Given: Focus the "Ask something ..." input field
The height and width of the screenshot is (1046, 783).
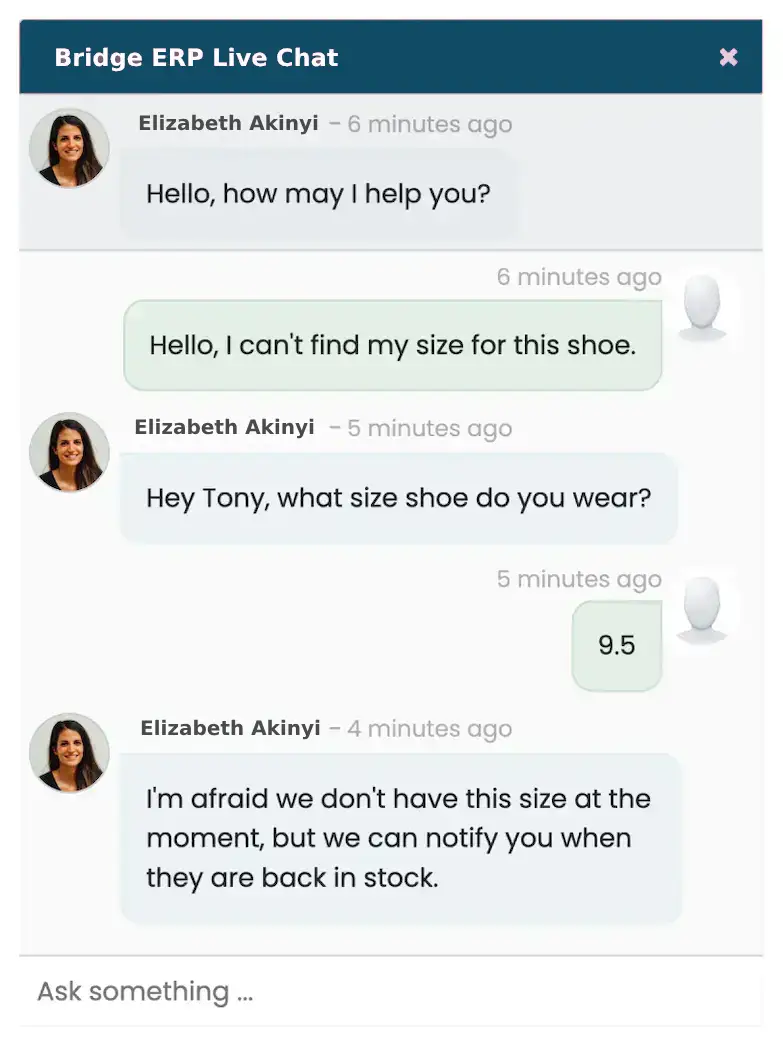Looking at the screenshot, I should (390, 991).
